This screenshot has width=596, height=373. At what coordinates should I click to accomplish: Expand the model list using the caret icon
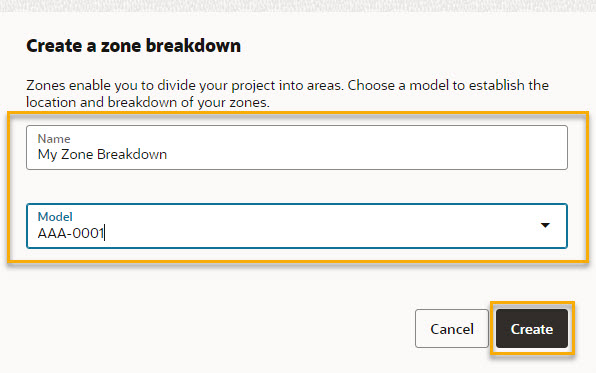pyautogui.click(x=545, y=225)
